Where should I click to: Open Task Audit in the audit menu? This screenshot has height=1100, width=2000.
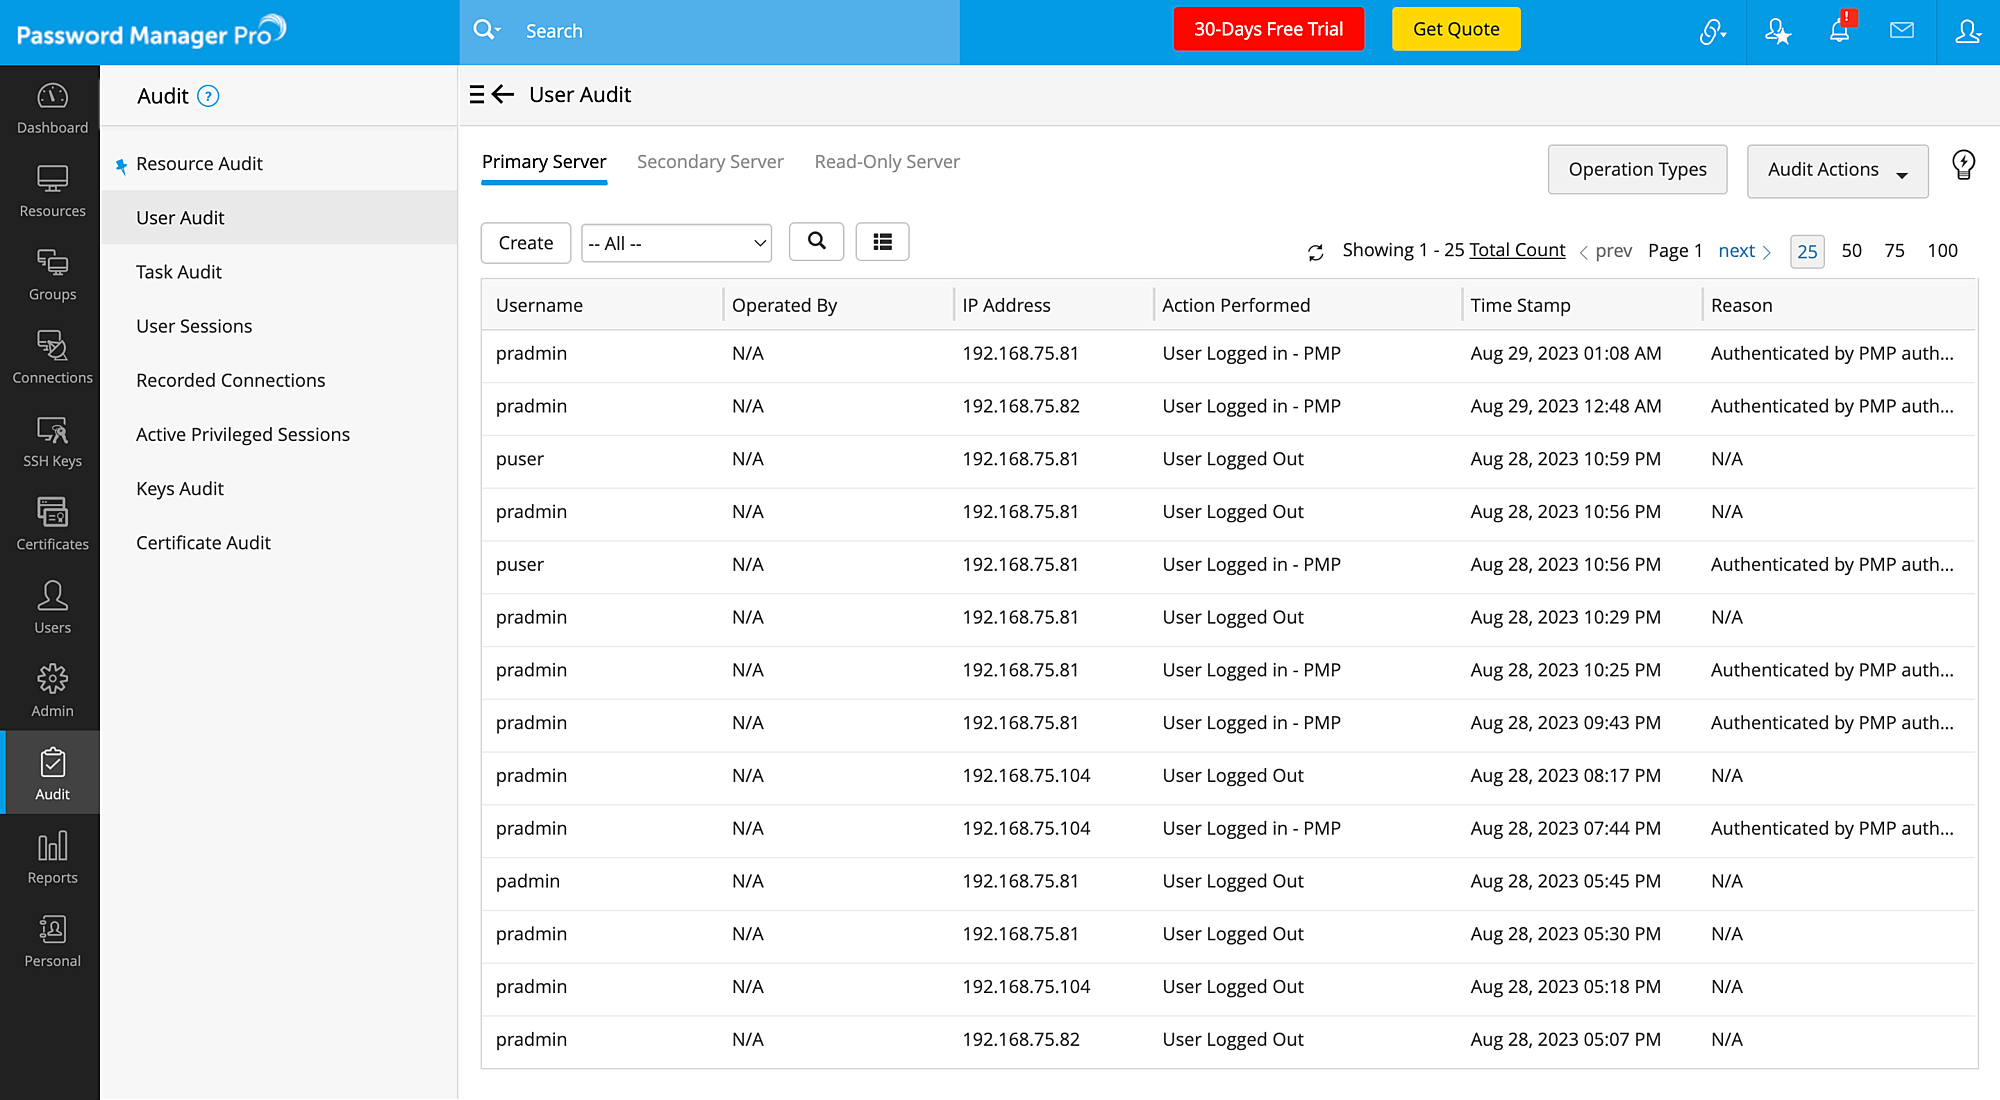coord(179,272)
